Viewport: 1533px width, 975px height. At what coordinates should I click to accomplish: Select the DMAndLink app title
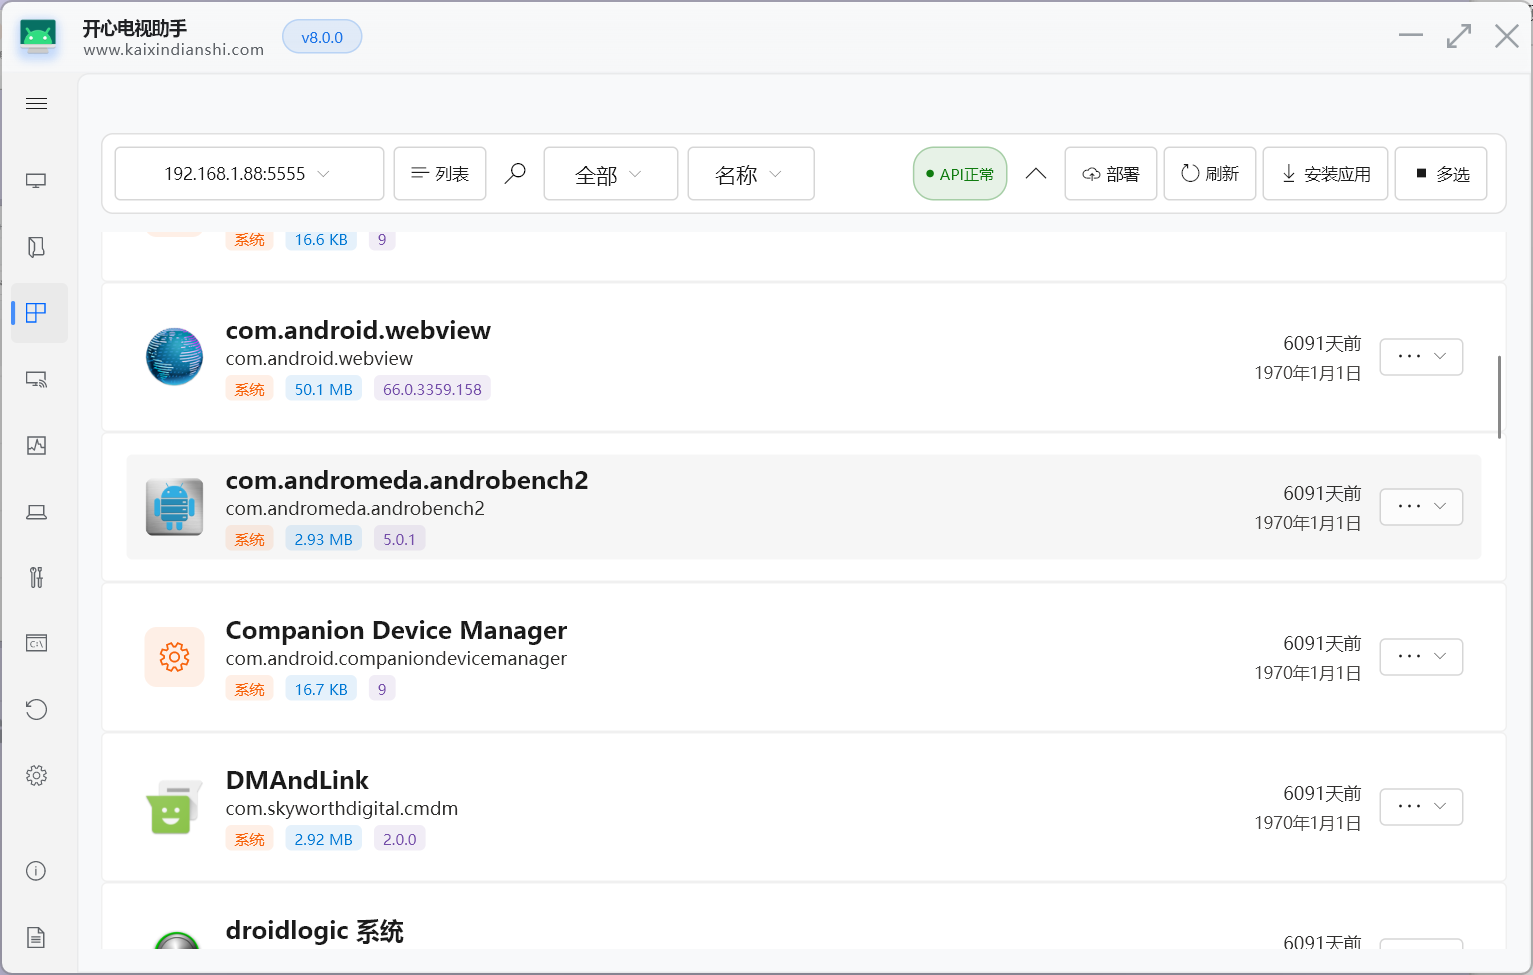coord(297,780)
